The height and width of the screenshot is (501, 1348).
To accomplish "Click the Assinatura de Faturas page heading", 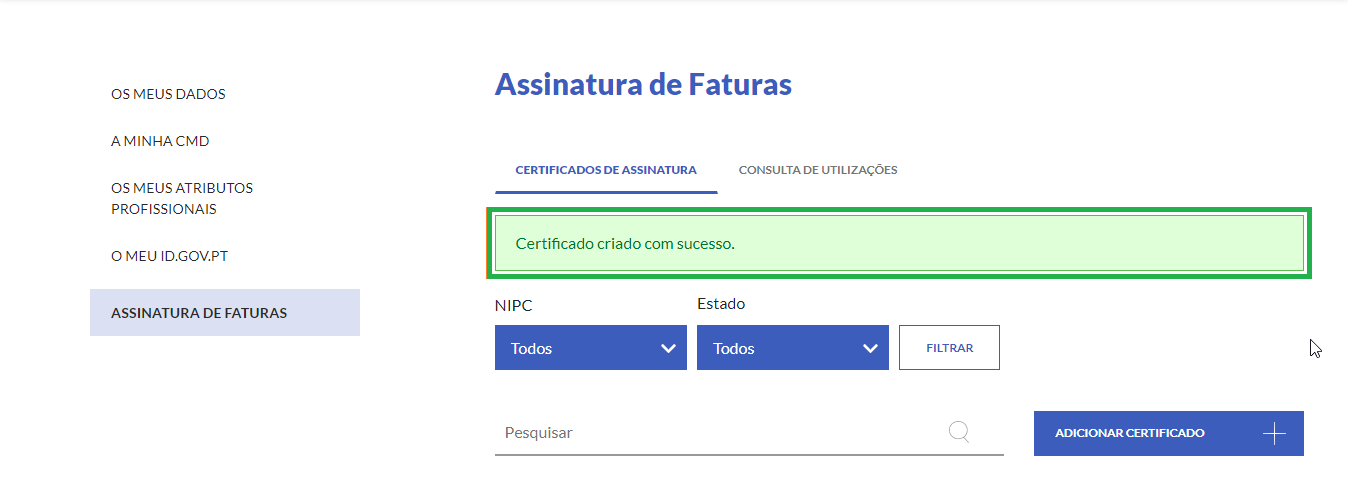I will tap(643, 85).
